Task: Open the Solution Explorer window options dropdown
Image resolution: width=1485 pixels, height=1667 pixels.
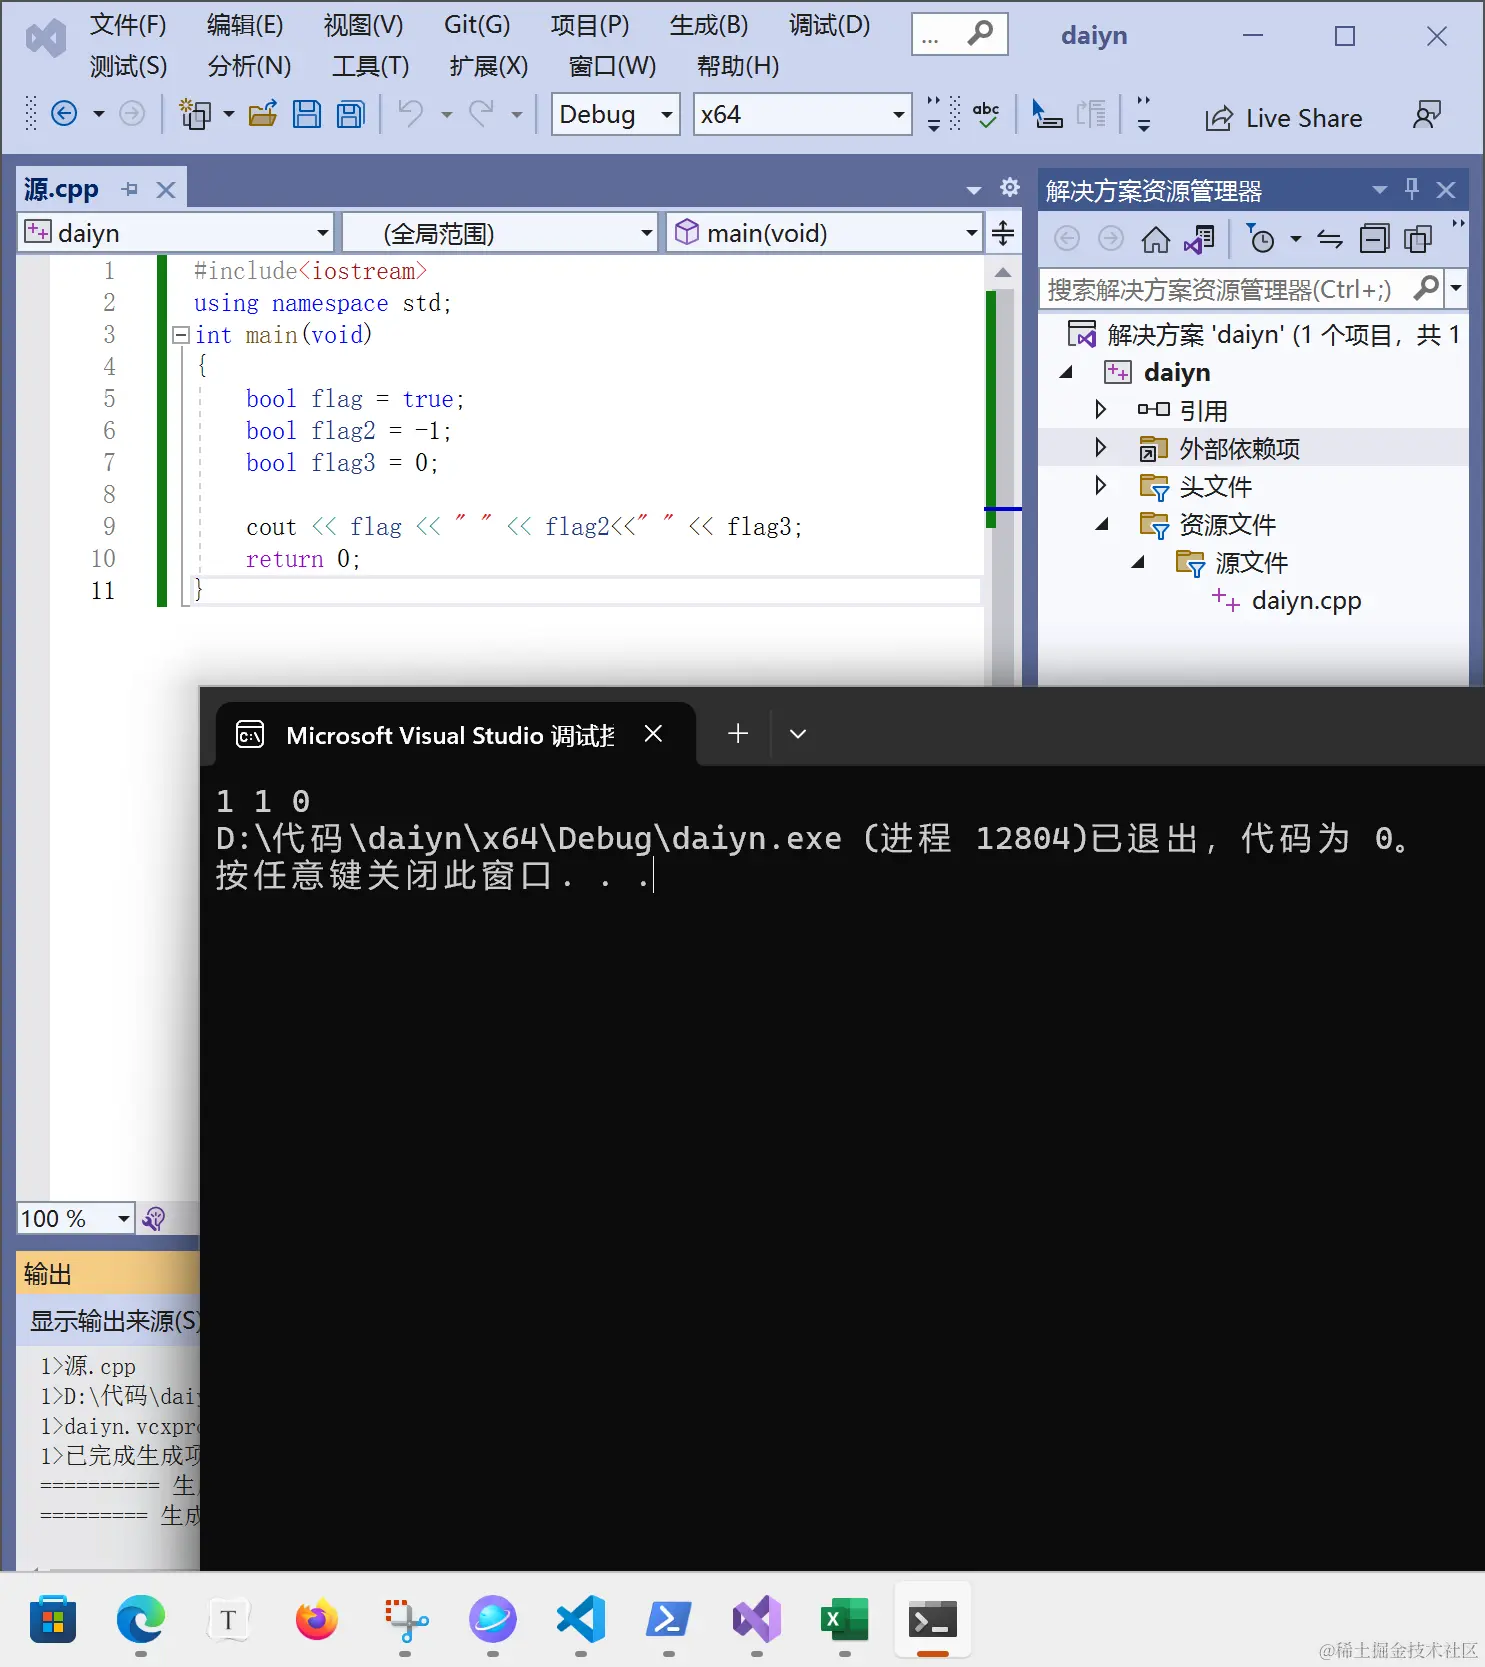Action: tap(1380, 189)
